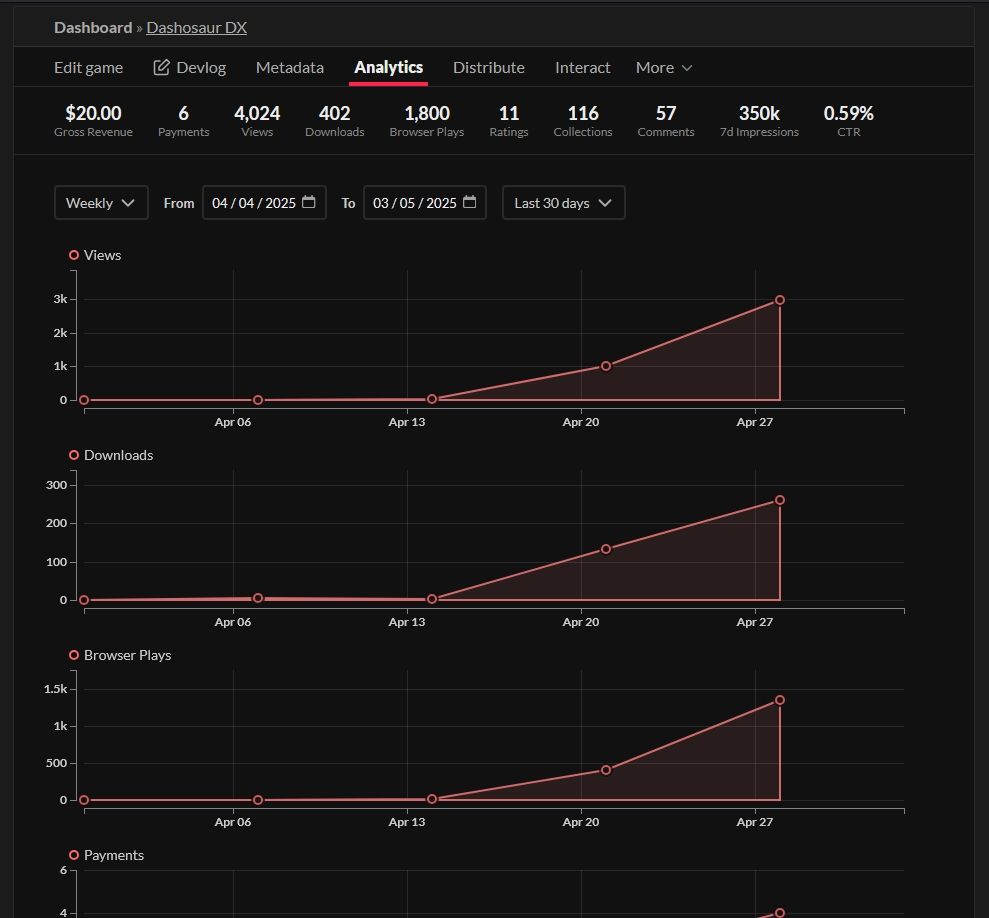Select the last Views data point near 3k
989x918 pixels.
(x=780, y=300)
